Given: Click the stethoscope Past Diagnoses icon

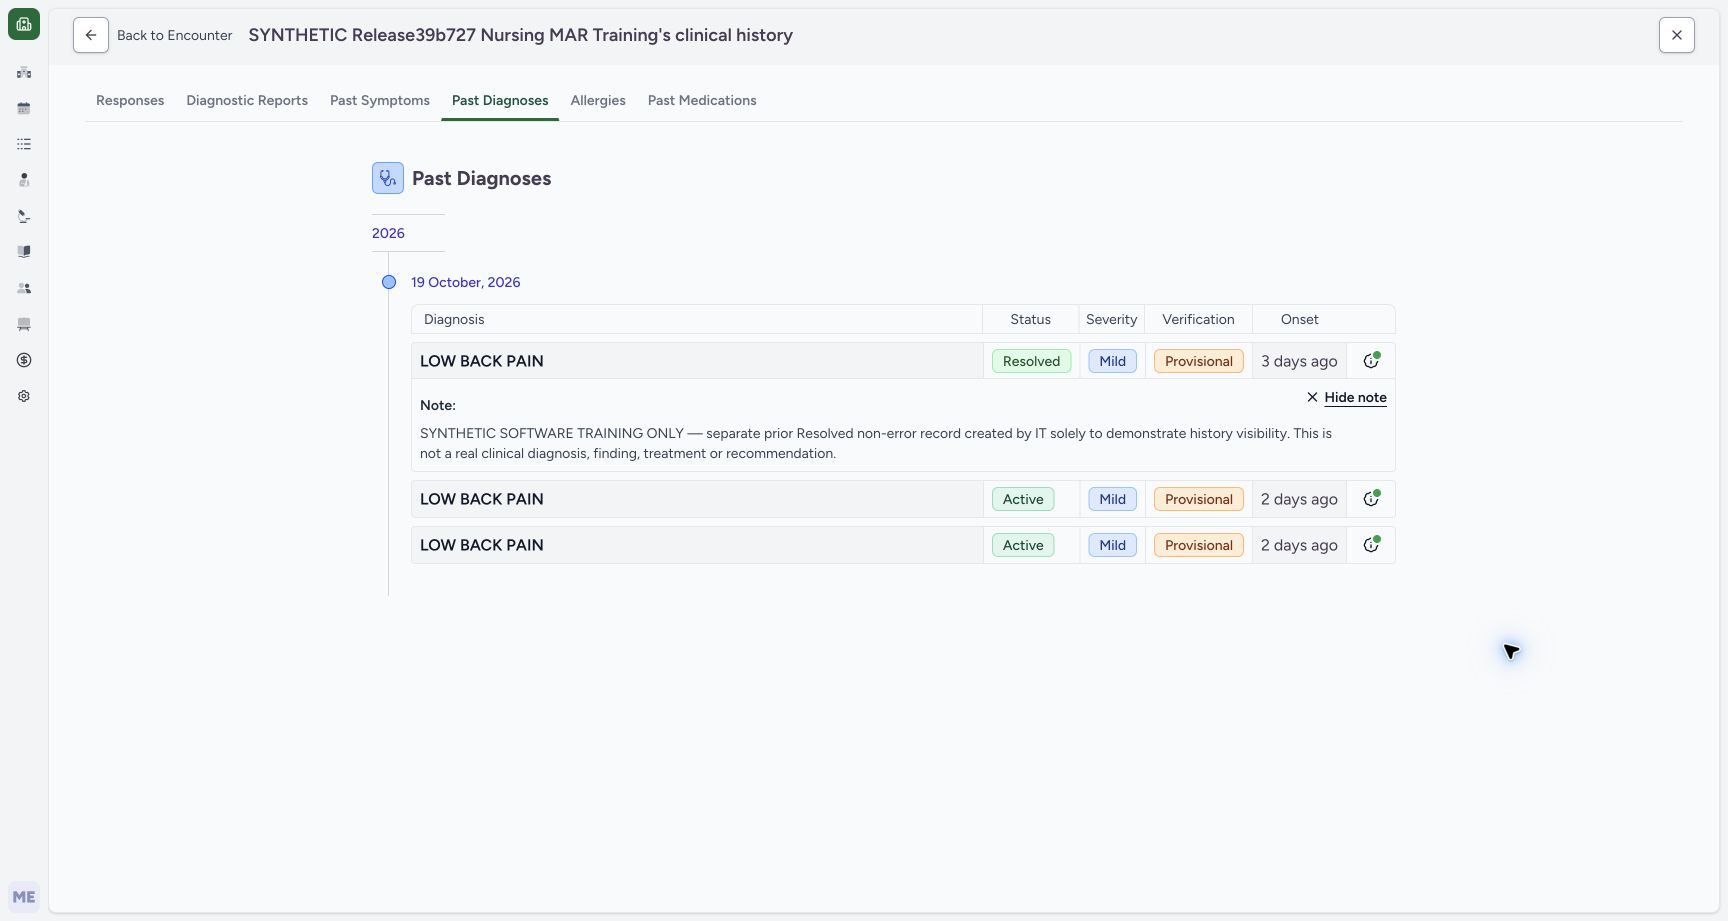Looking at the screenshot, I should (x=388, y=178).
